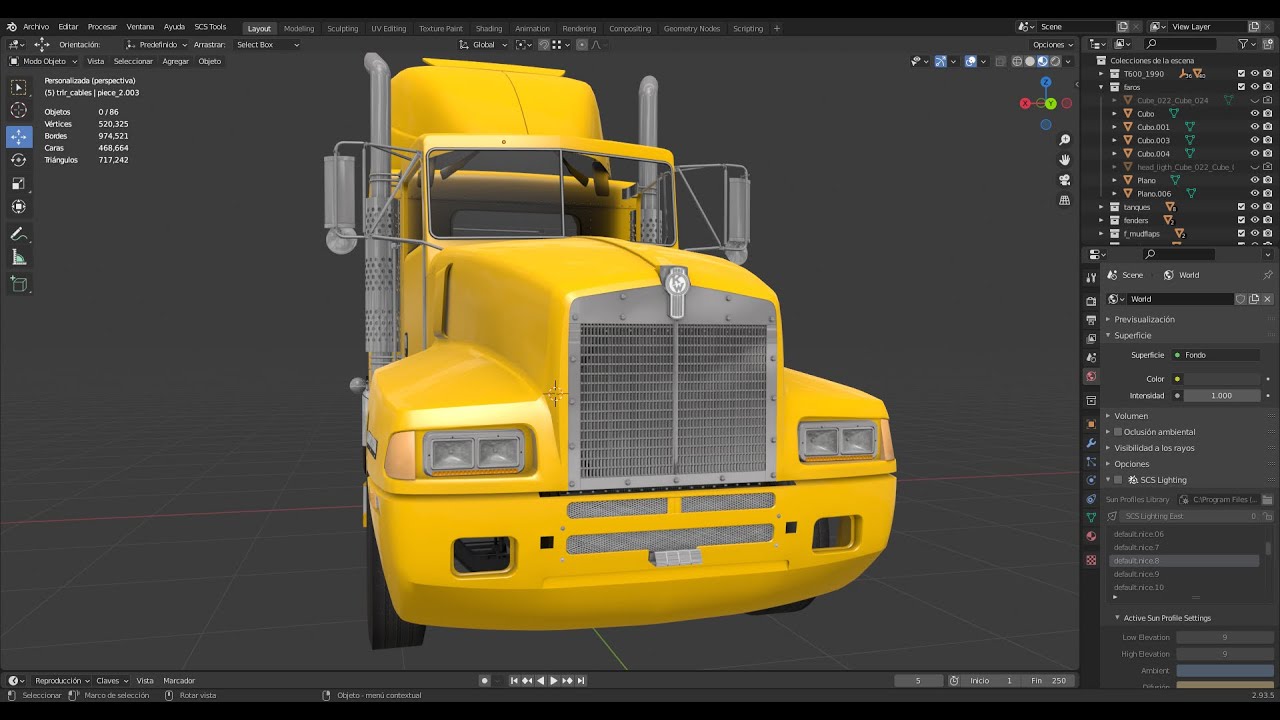The width and height of the screenshot is (1280, 720).
Task: Choose the Measure tool
Action: coord(18,258)
